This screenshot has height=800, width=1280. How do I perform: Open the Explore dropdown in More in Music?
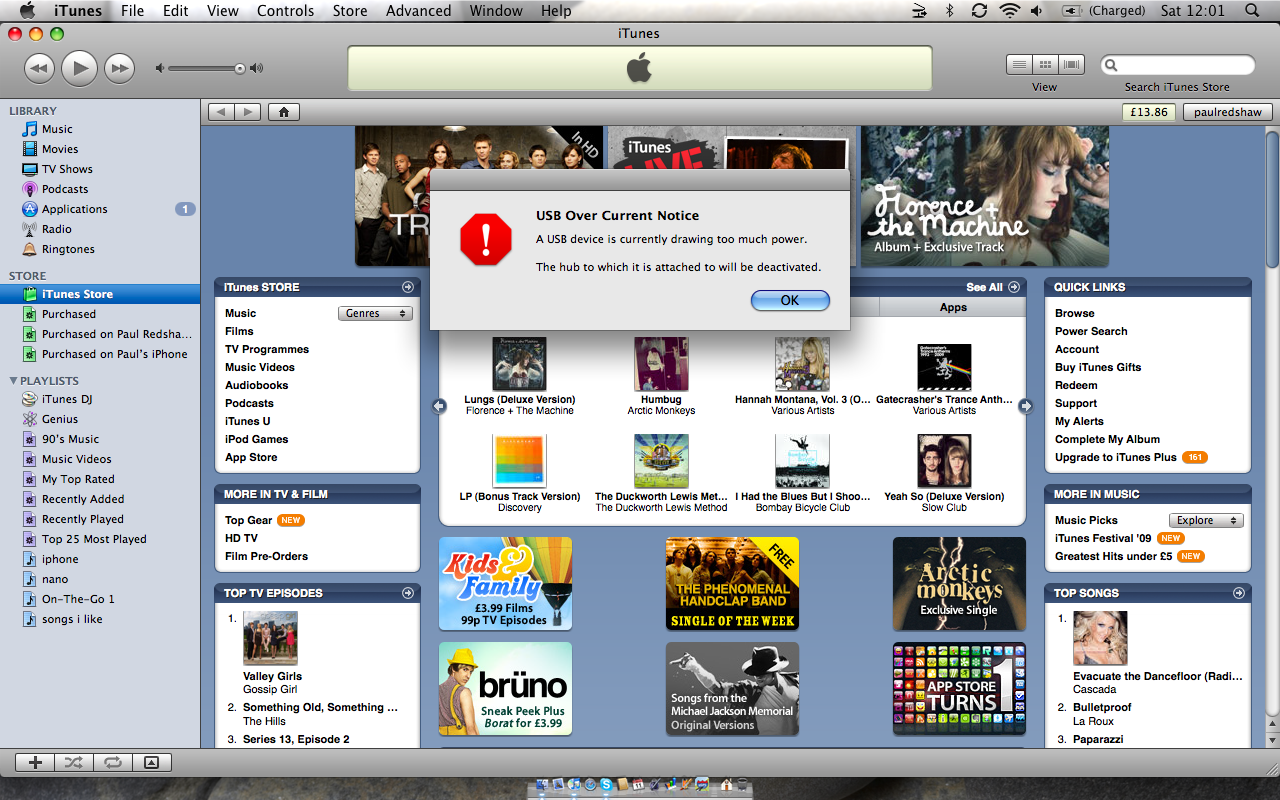point(1207,520)
